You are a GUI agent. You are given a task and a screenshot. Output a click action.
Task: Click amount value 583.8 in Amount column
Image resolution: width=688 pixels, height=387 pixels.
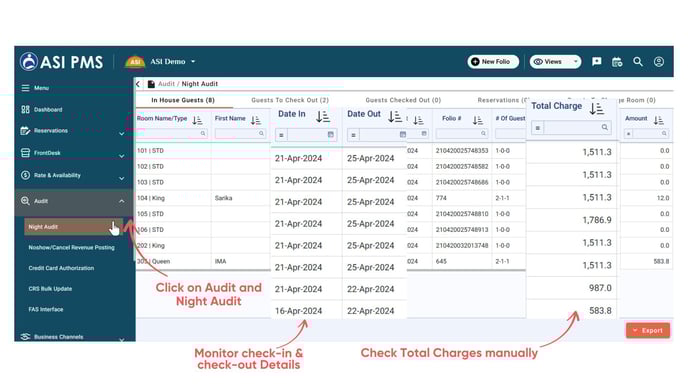point(661,261)
